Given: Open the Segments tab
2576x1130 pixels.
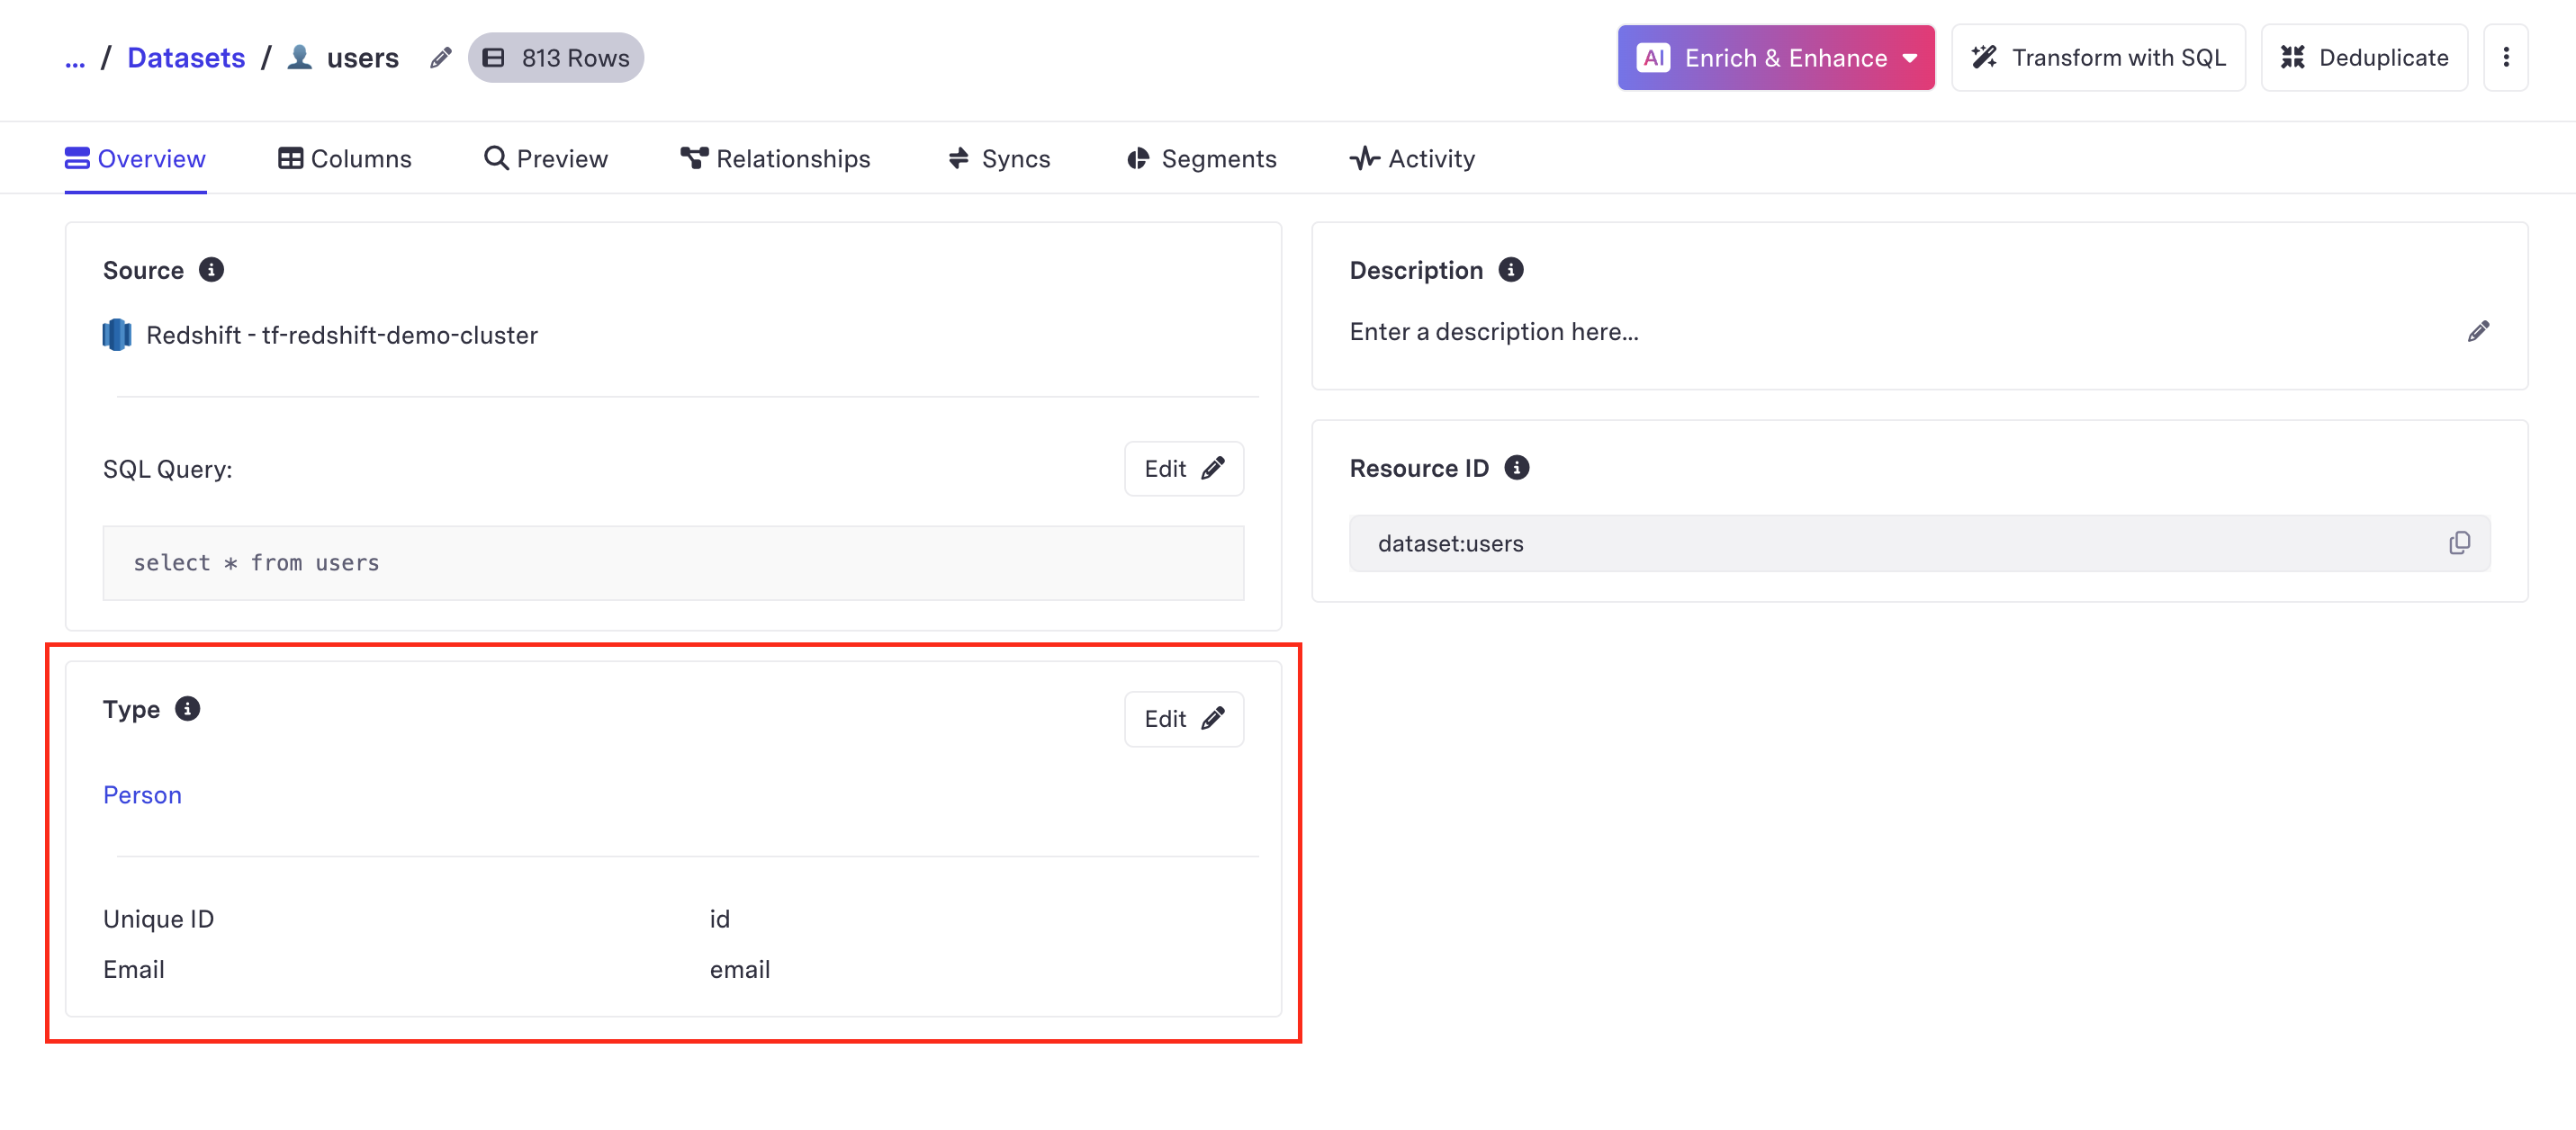Looking at the screenshot, I should pyautogui.click(x=1201, y=159).
